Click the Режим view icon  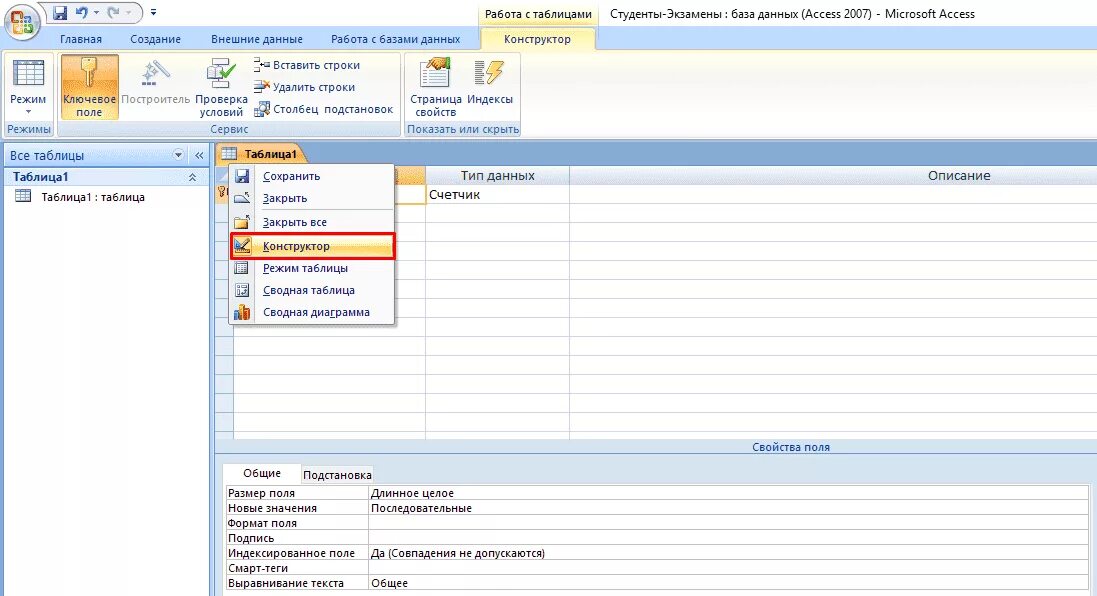[28, 73]
